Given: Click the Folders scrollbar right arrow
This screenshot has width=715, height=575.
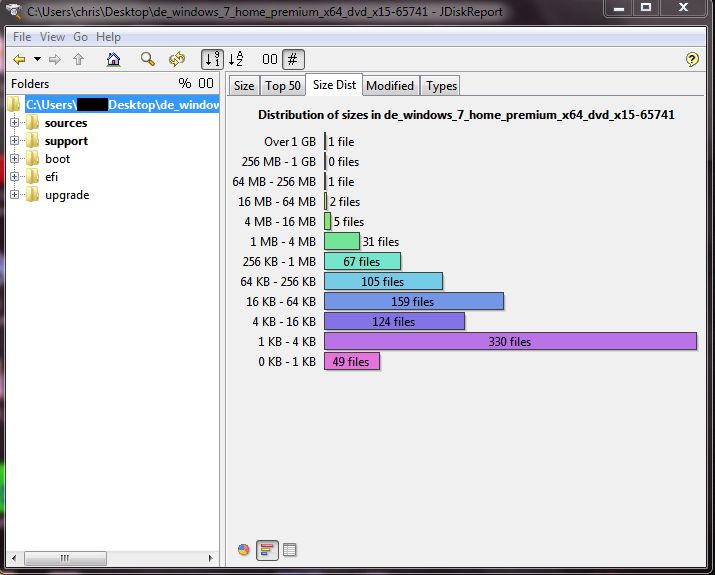Looking at the screenshot, I should click(x=210, y=558).
